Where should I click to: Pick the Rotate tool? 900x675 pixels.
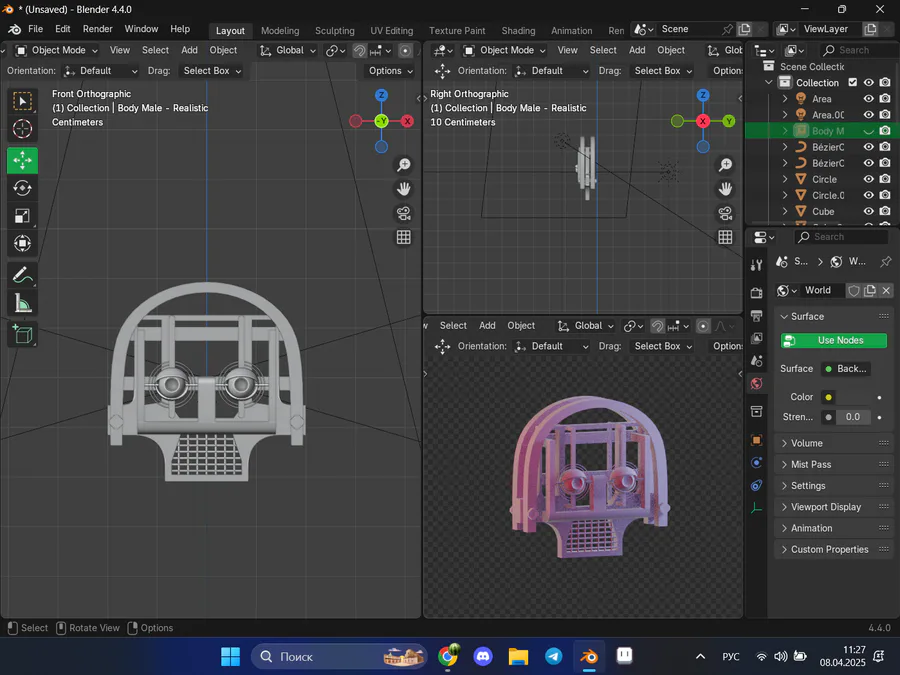click(x=22, y=188)
